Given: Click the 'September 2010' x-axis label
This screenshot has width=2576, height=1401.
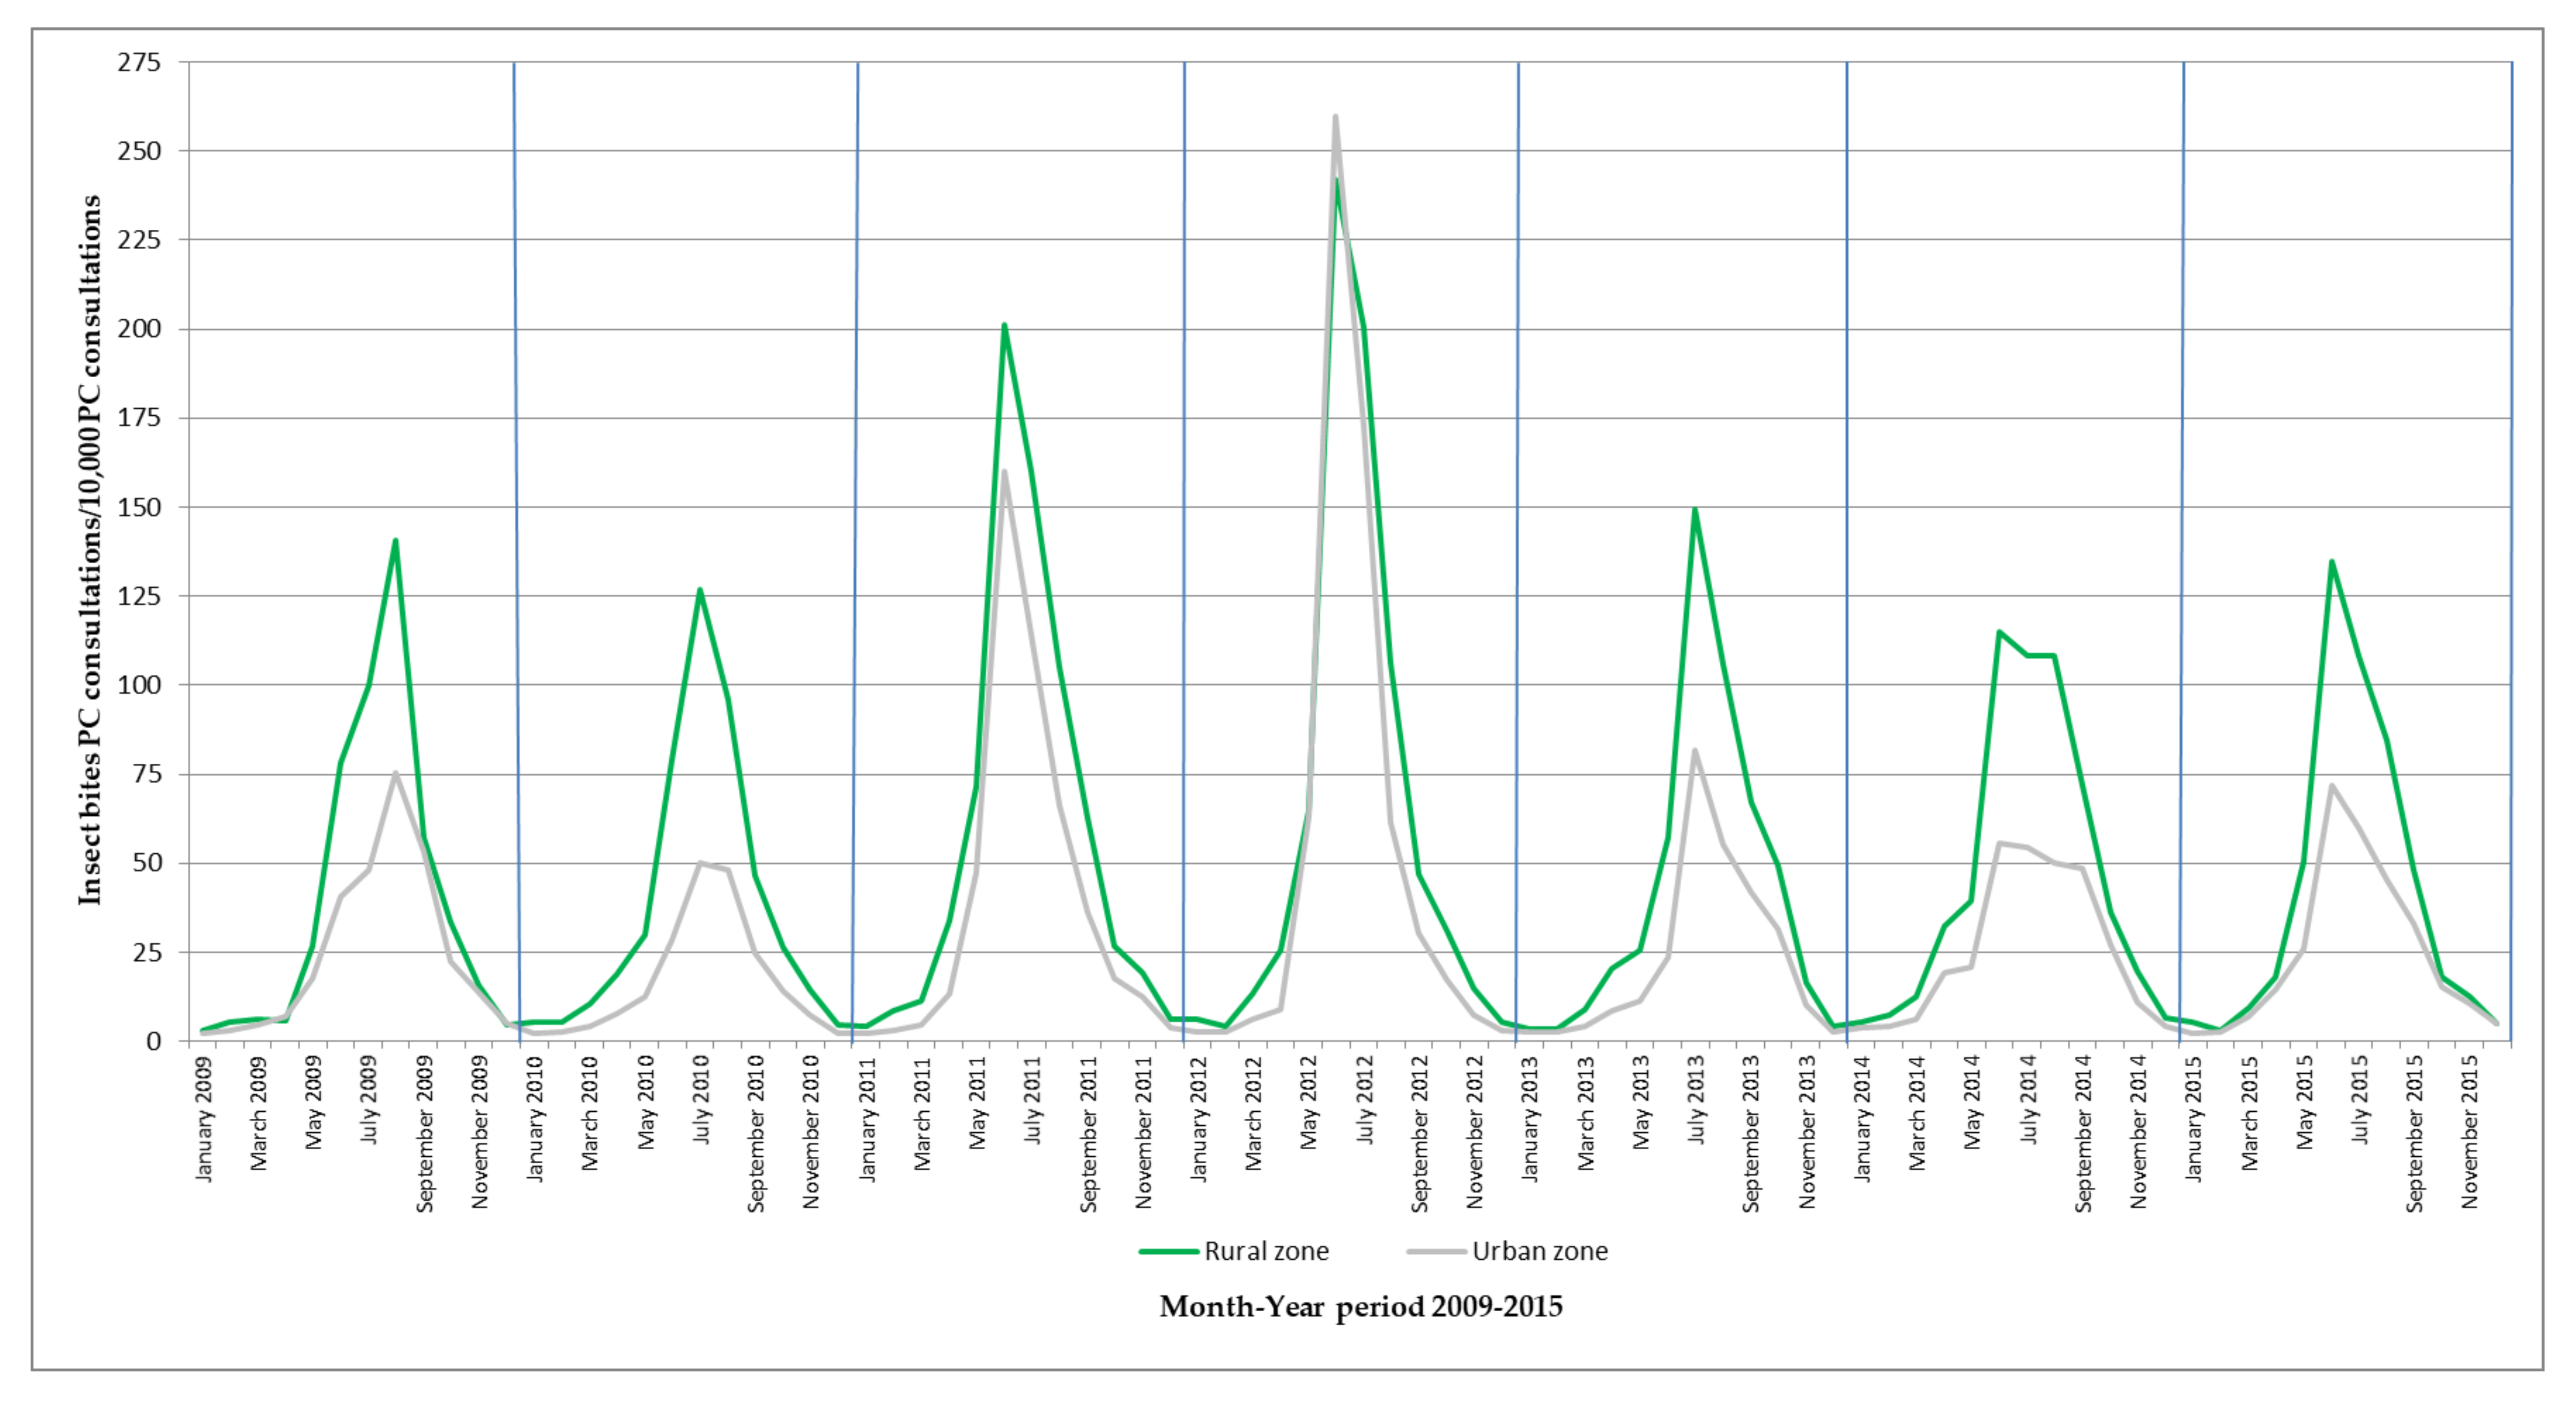Looking at the screenshot, I should [x=756, y=1135].
